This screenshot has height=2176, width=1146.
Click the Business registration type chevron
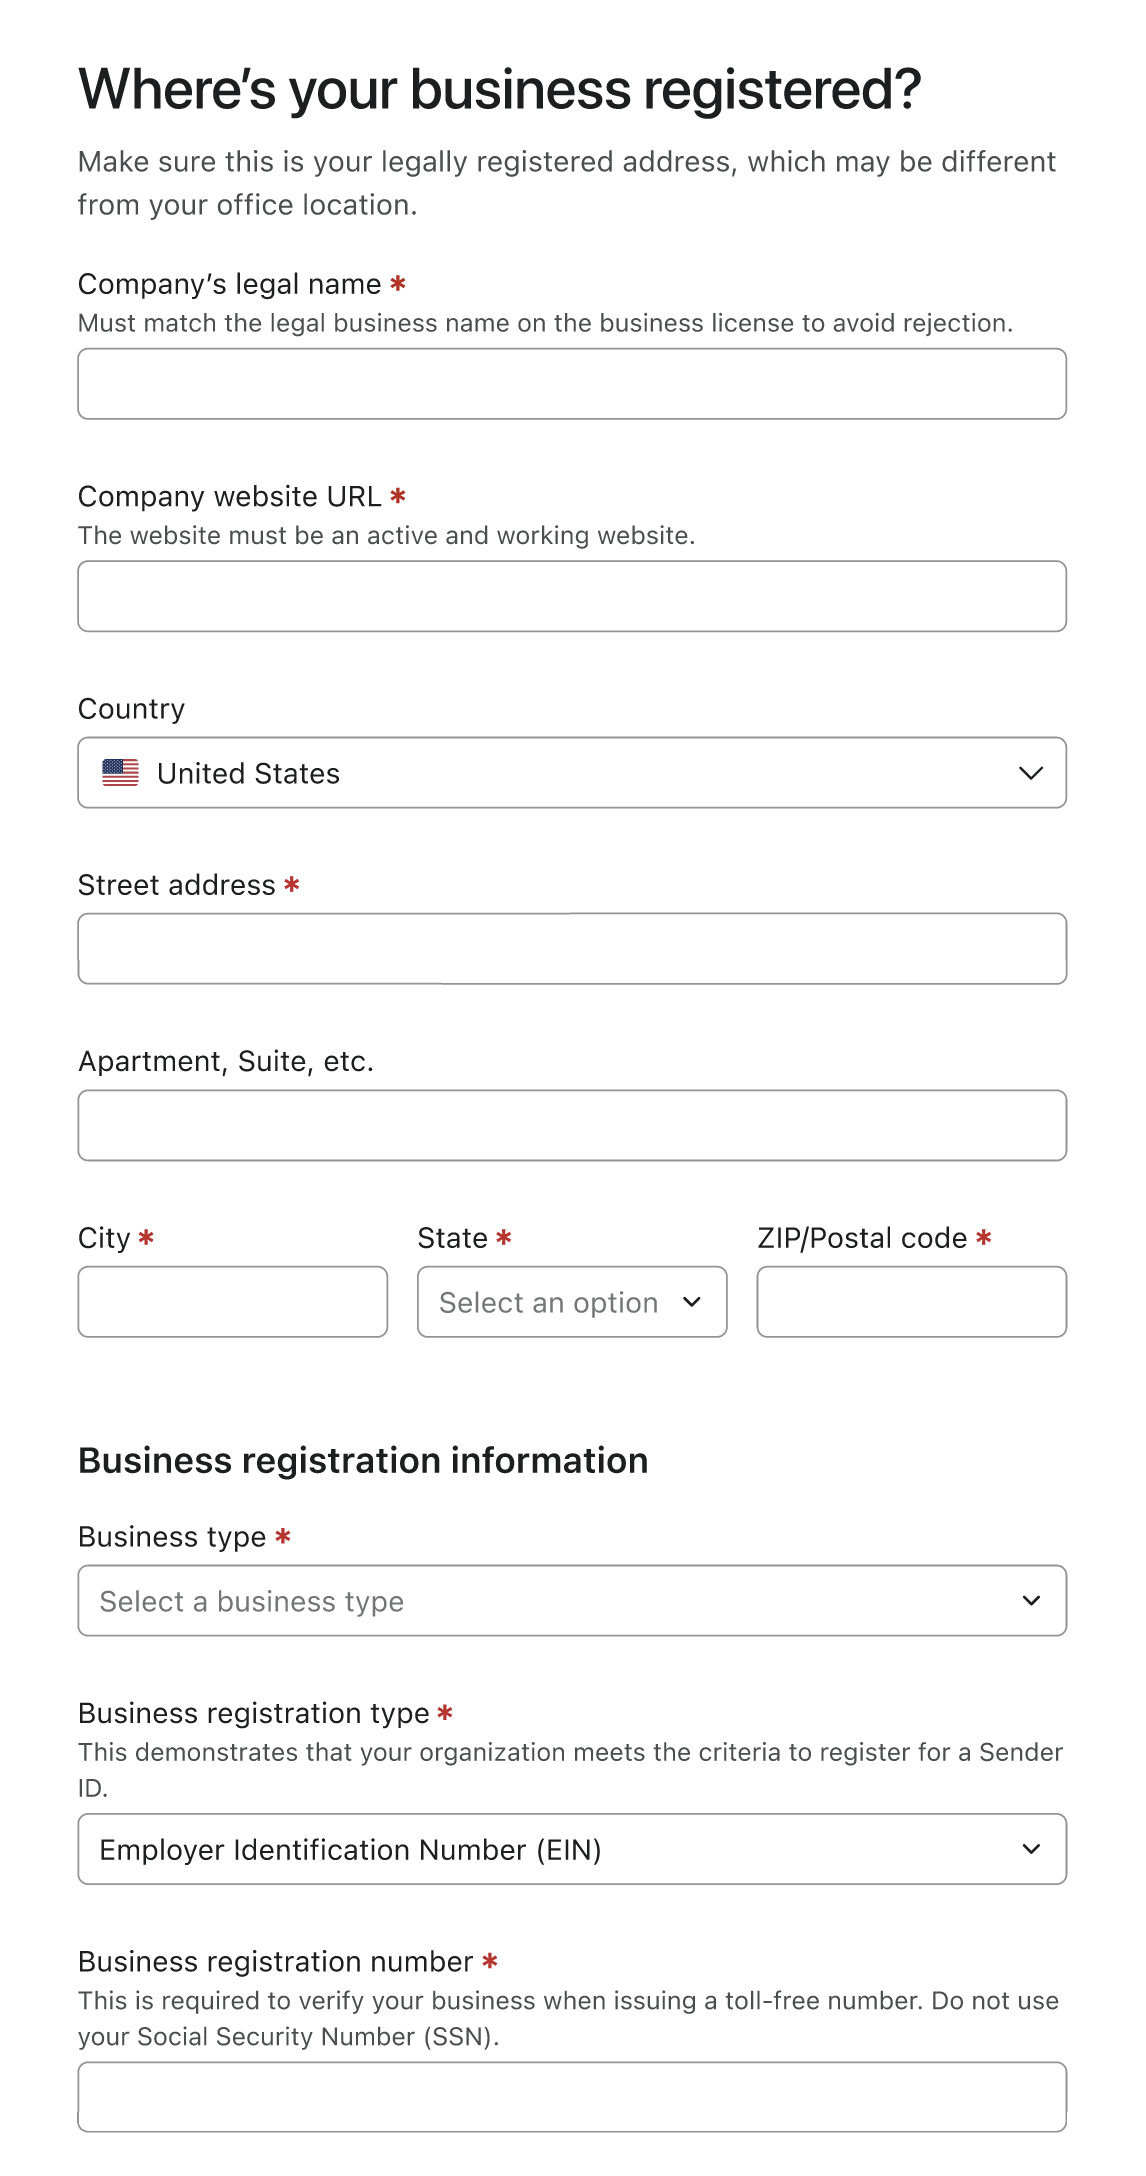pos(1031,1849)
